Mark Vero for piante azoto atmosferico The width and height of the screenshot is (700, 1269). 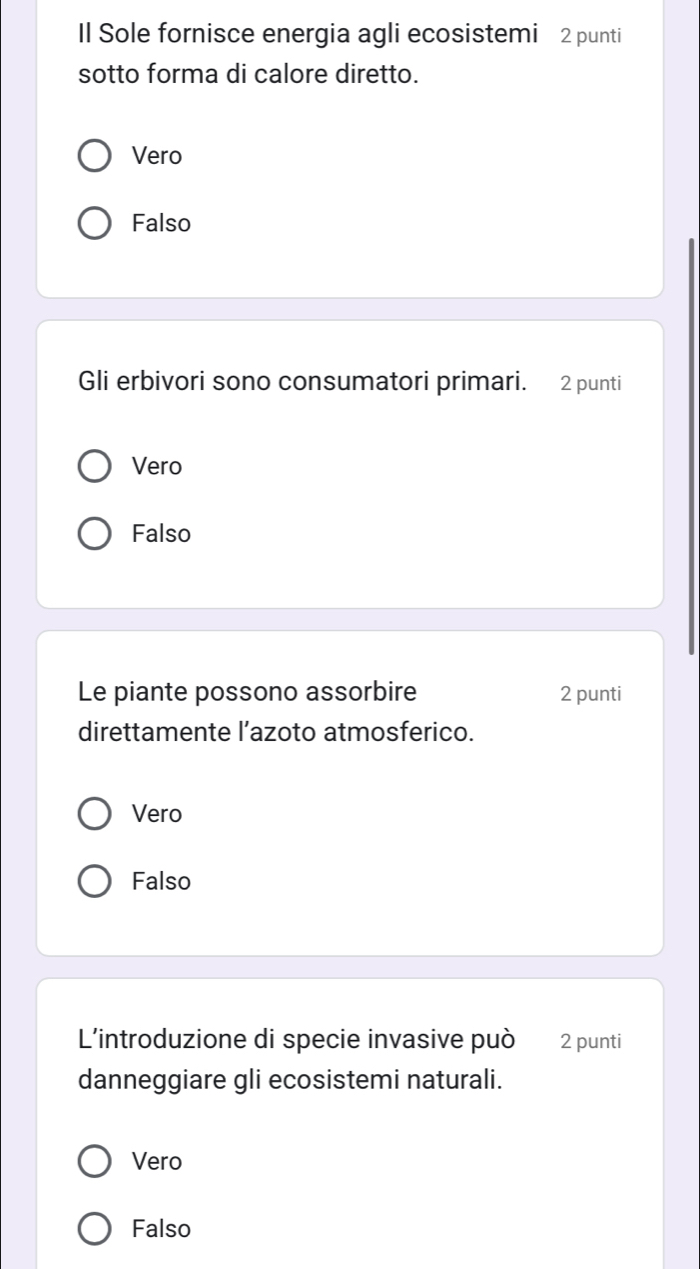[x=95, y=814]
